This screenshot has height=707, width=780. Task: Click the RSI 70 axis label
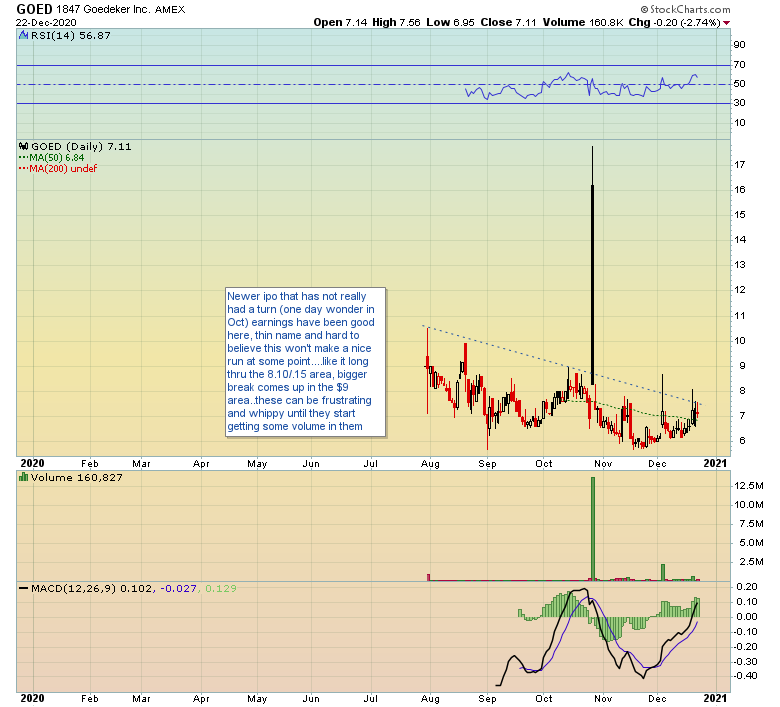pos(739,65)
